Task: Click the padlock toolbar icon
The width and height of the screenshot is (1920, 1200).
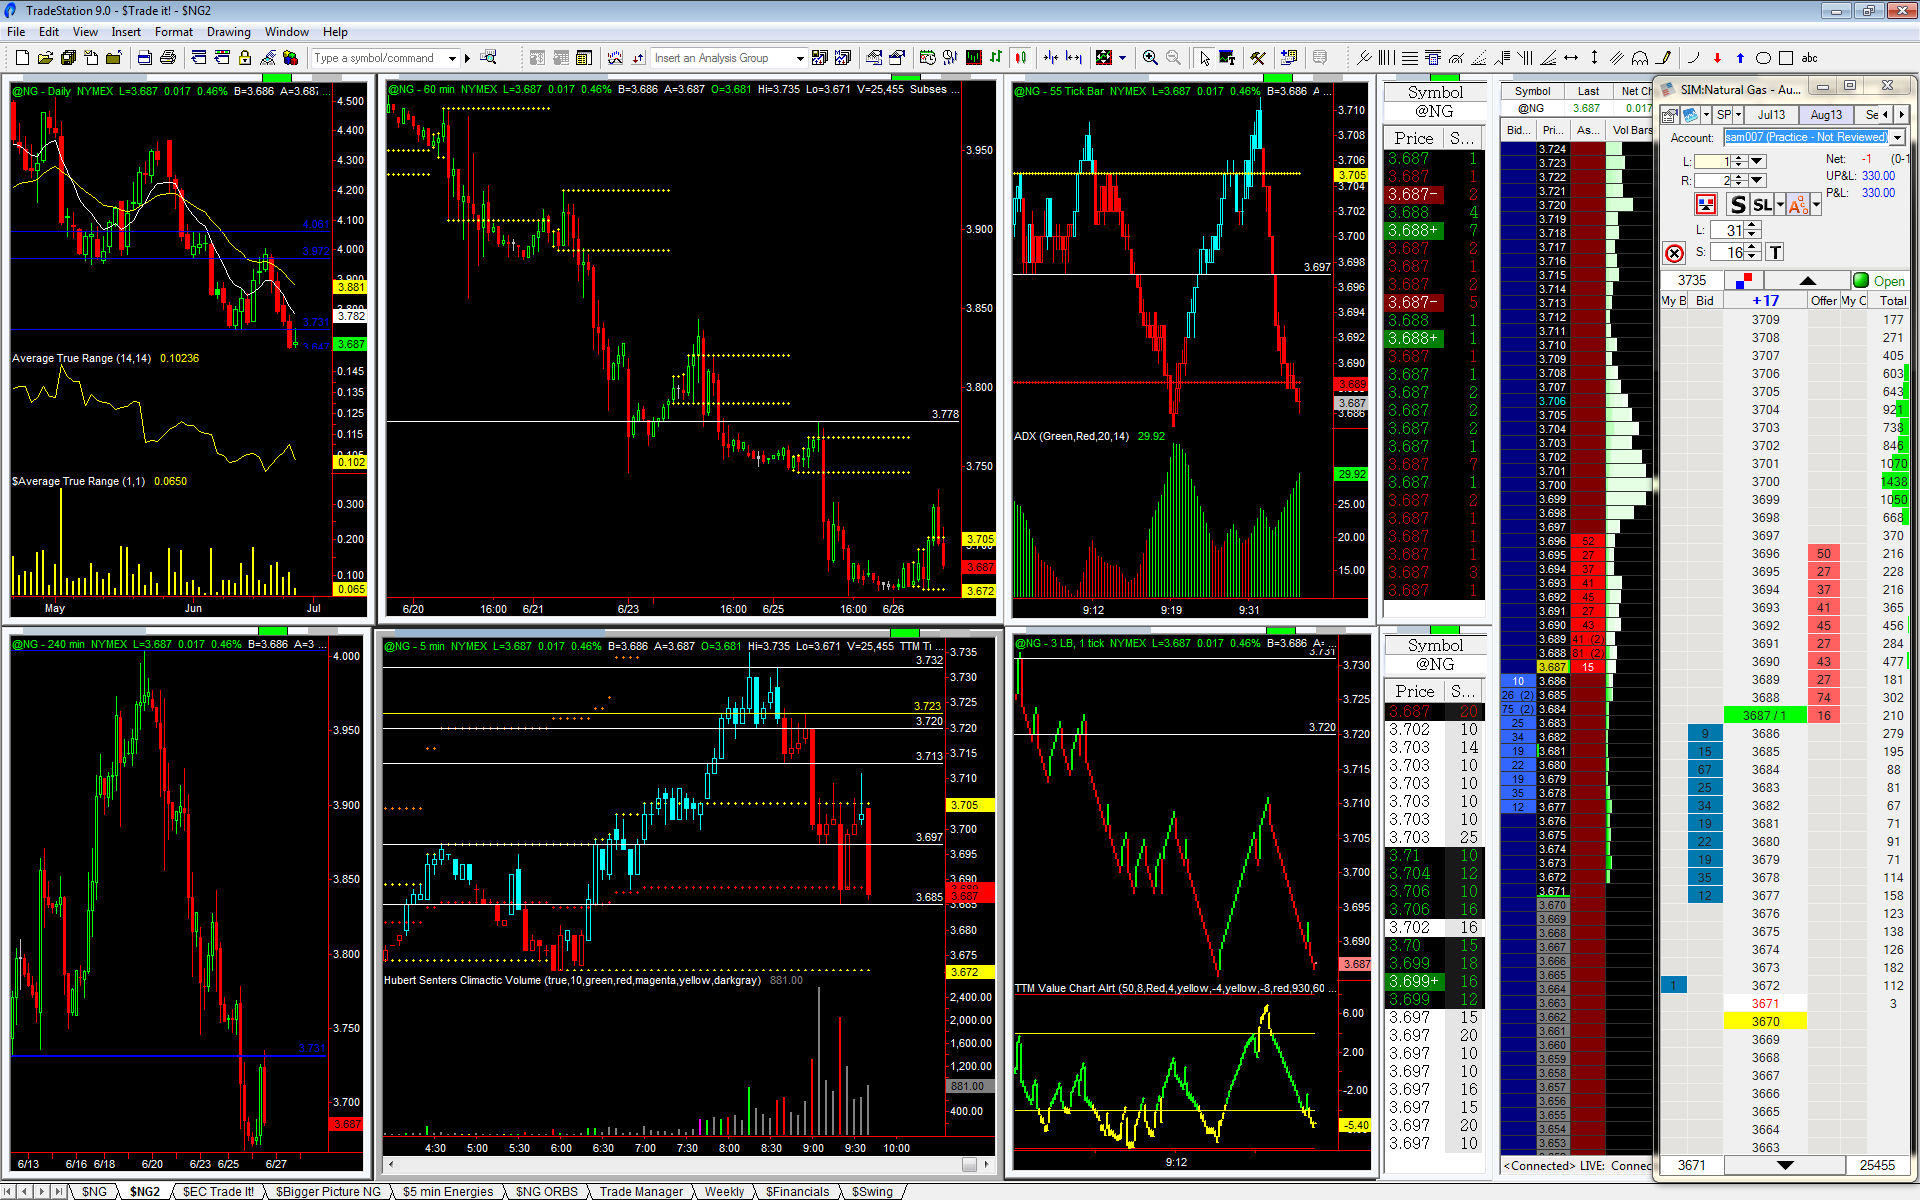Action: click(245, 58)
